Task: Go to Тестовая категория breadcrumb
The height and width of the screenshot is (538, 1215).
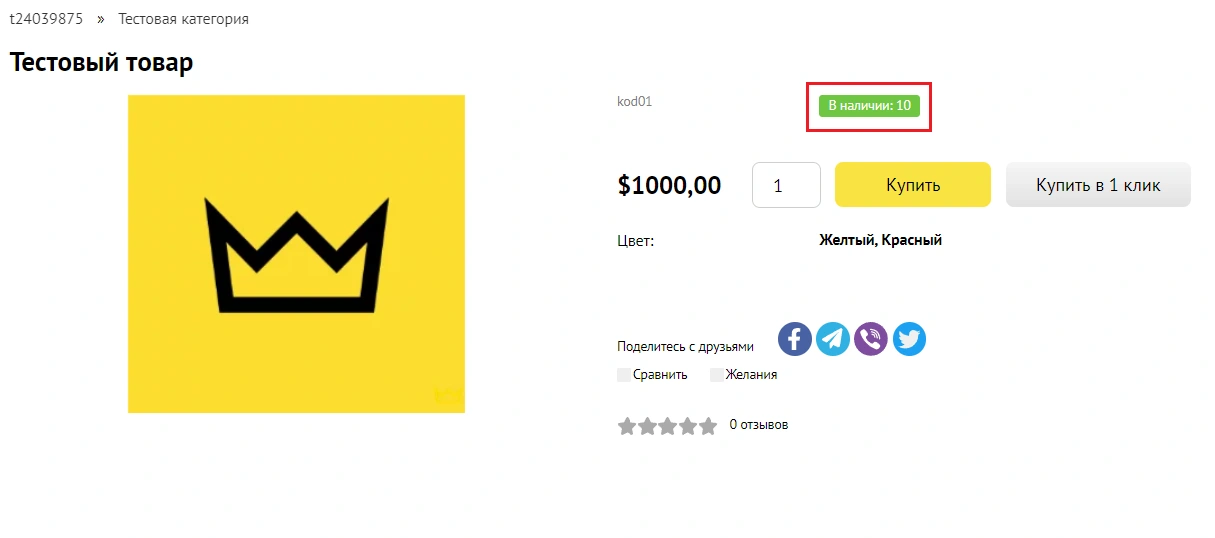Action: 184,19
